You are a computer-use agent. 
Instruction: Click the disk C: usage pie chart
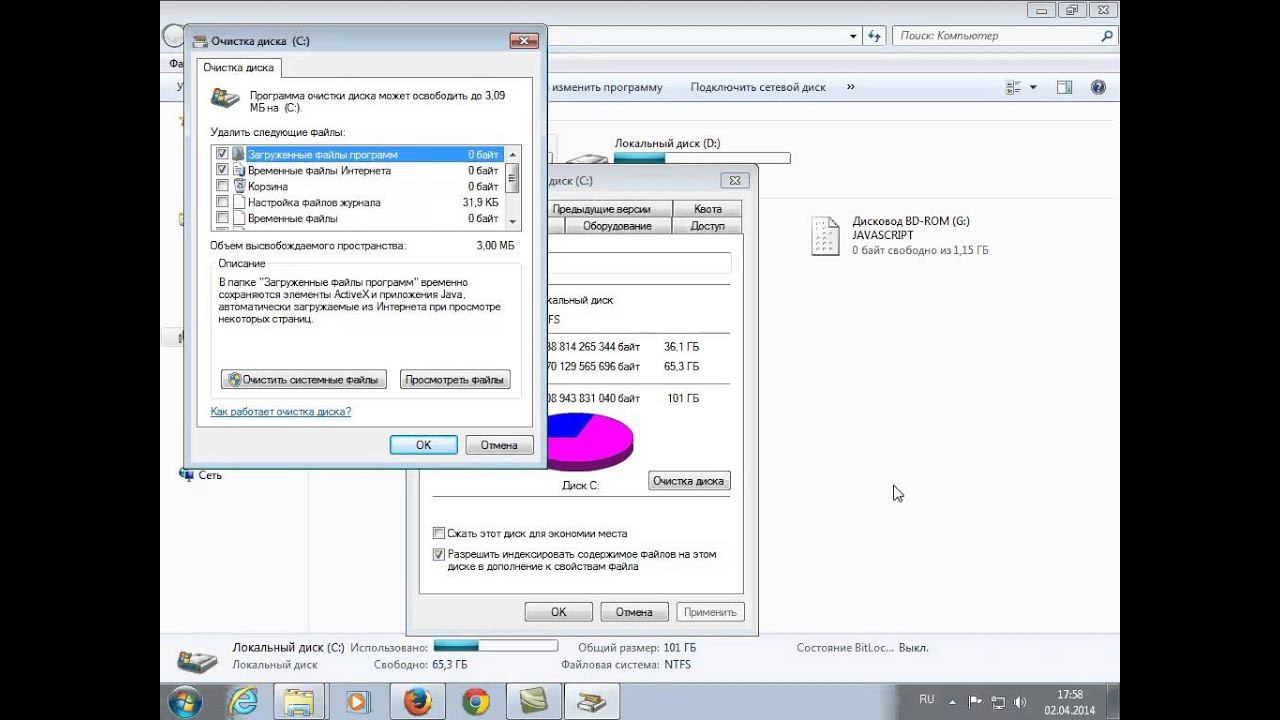pyautogui.click(x=592, y=444)
